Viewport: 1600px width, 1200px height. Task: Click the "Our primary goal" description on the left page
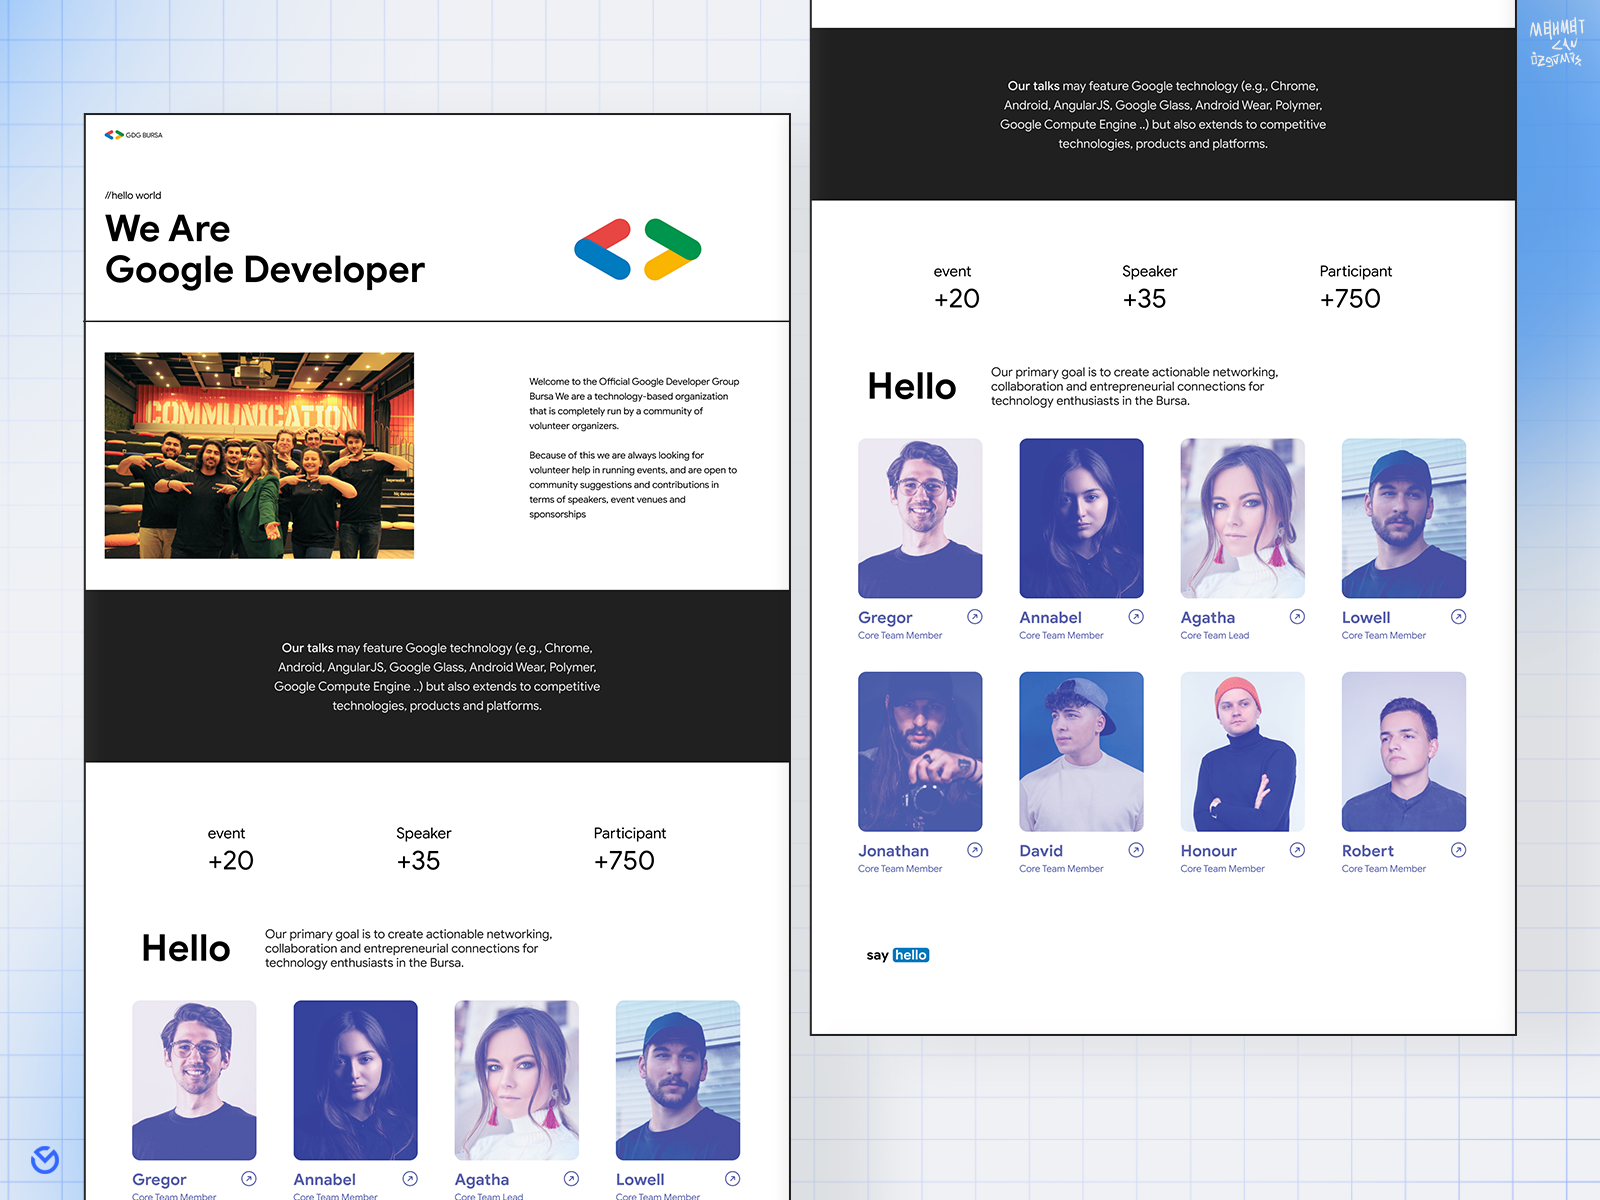408,949
